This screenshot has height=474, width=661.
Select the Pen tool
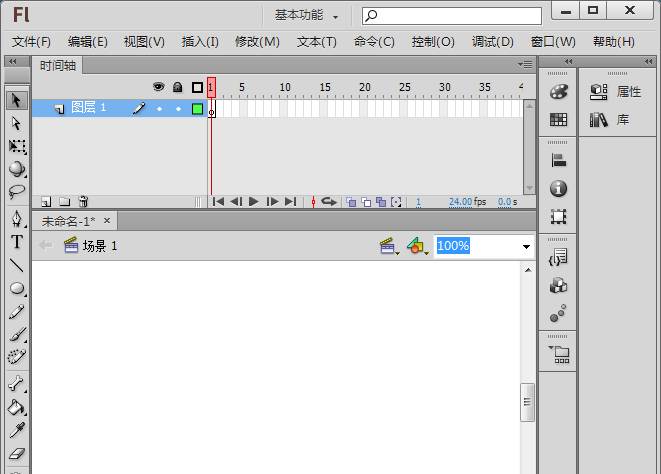[x=17, y=218]
